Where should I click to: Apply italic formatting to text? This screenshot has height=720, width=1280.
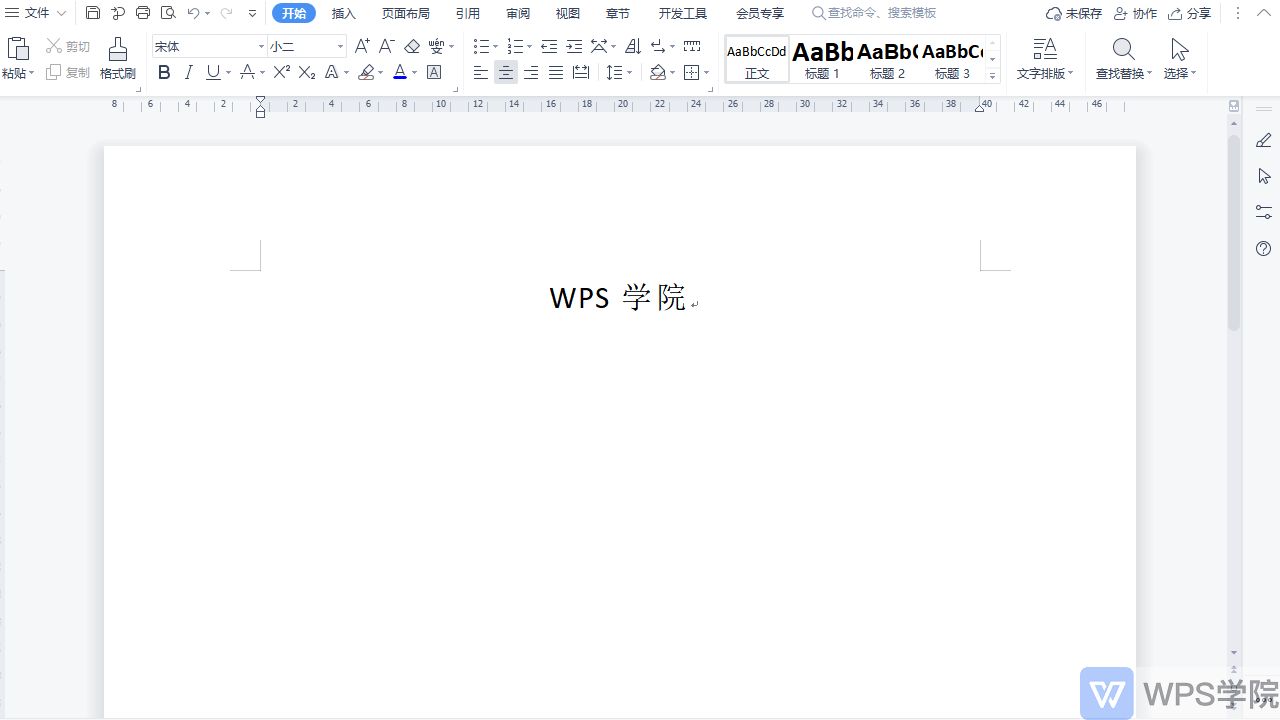point(189,72)
